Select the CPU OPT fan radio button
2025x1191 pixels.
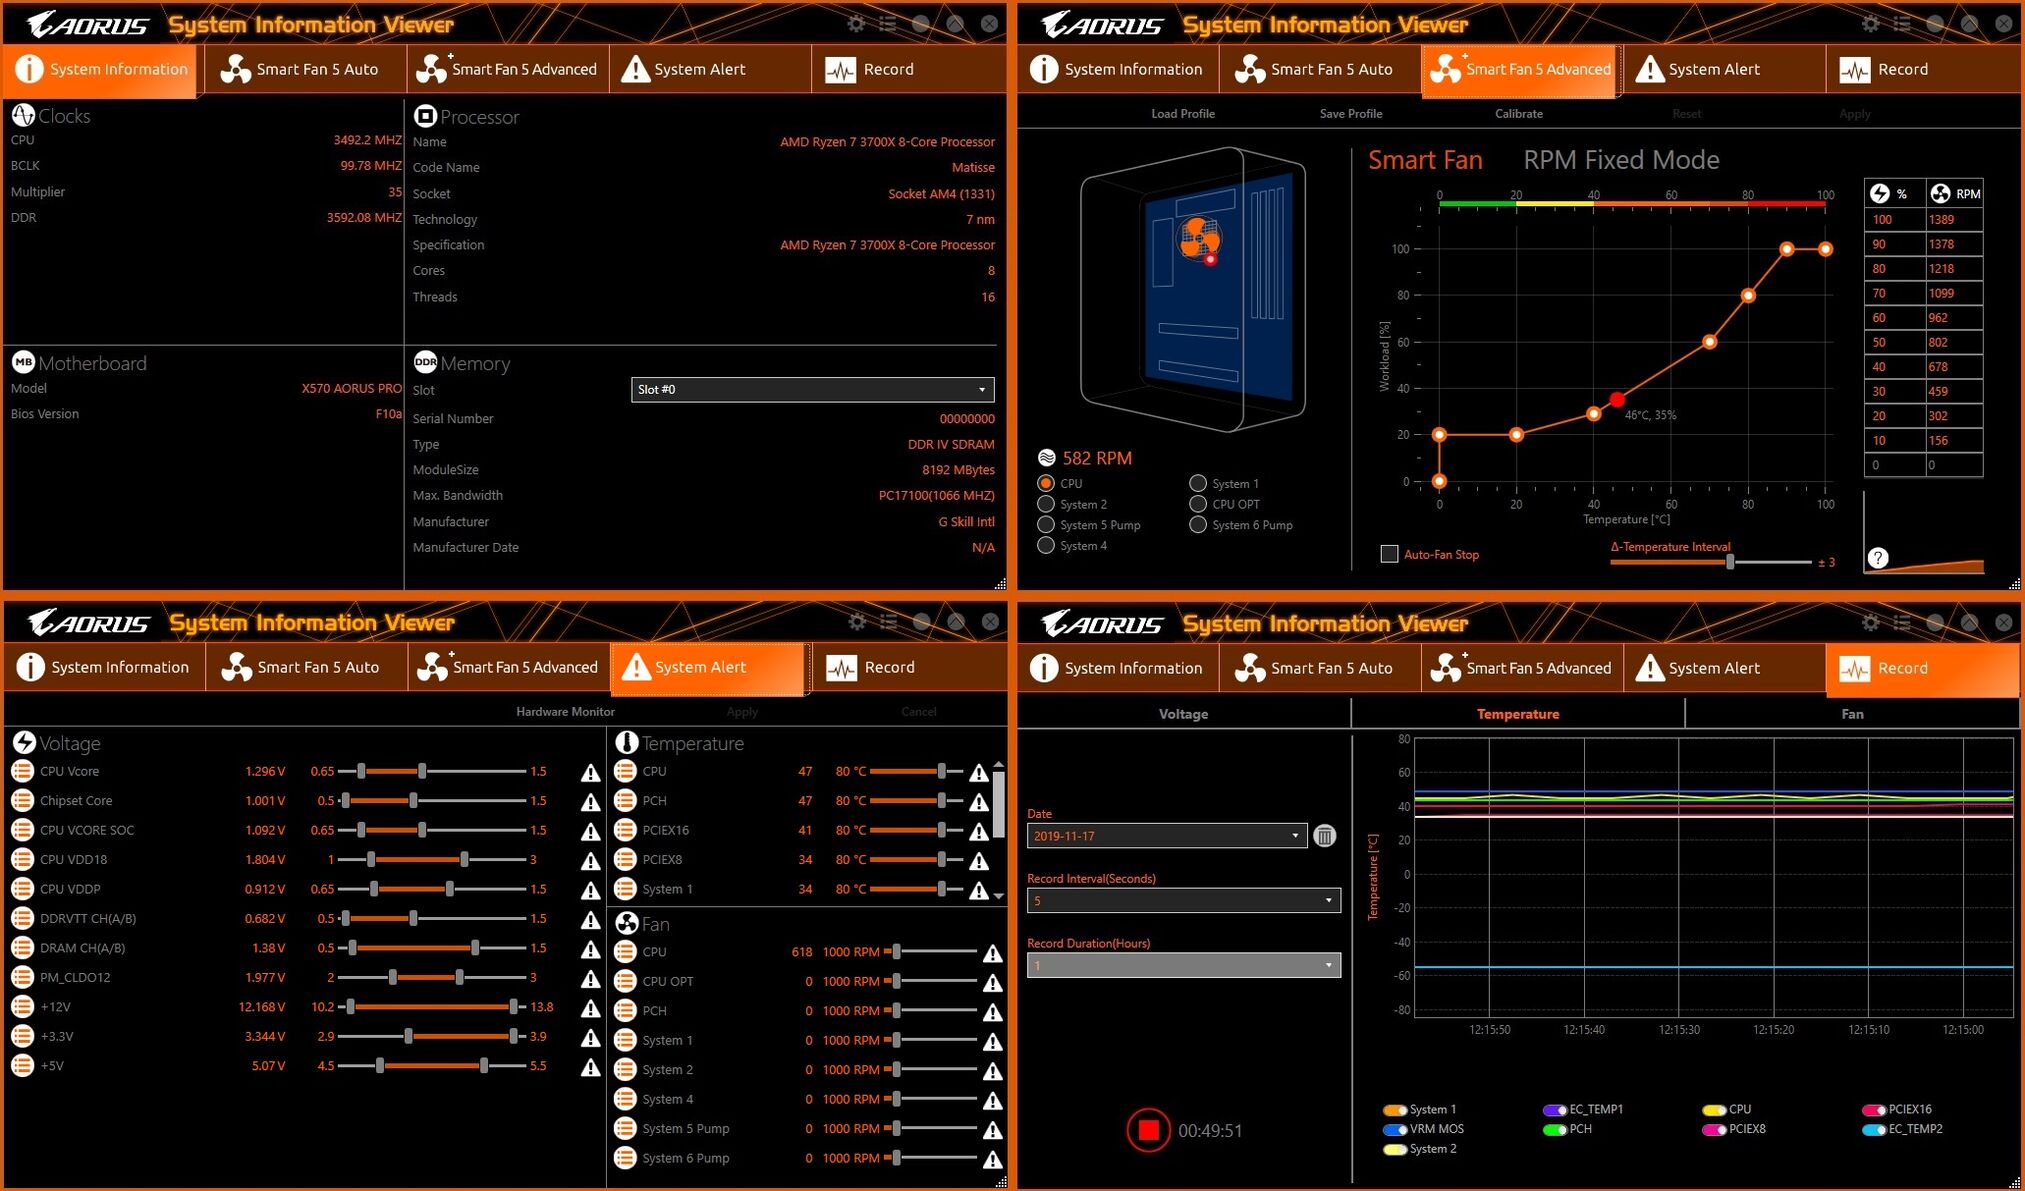[1198, 504]
